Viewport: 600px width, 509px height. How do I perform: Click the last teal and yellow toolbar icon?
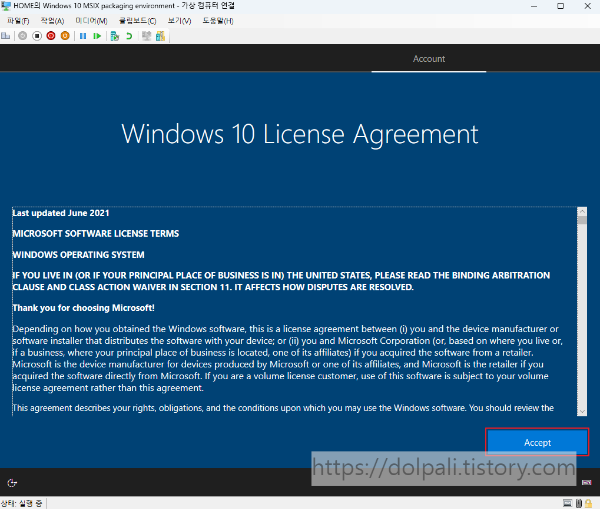(x=160, y=36)
